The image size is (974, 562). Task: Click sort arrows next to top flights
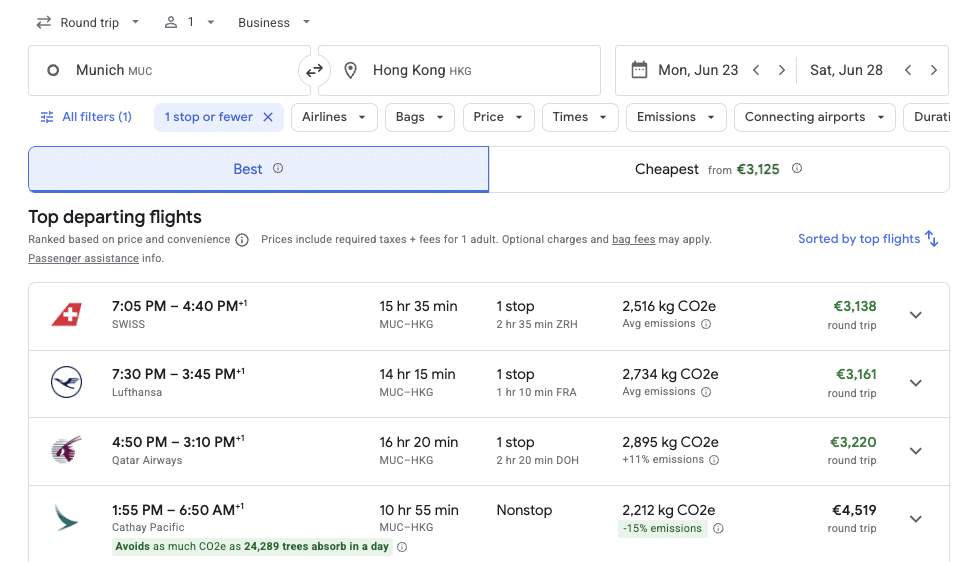(931, 239)
